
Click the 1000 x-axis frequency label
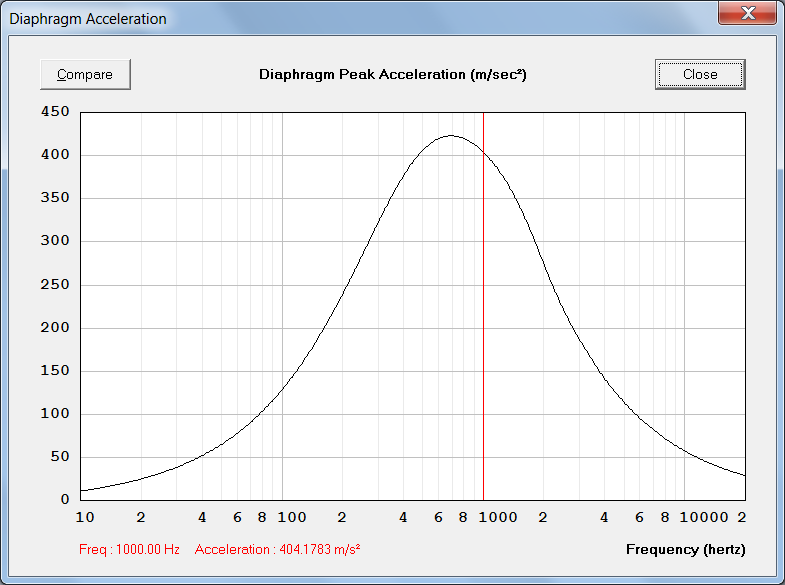pos(498,517)
